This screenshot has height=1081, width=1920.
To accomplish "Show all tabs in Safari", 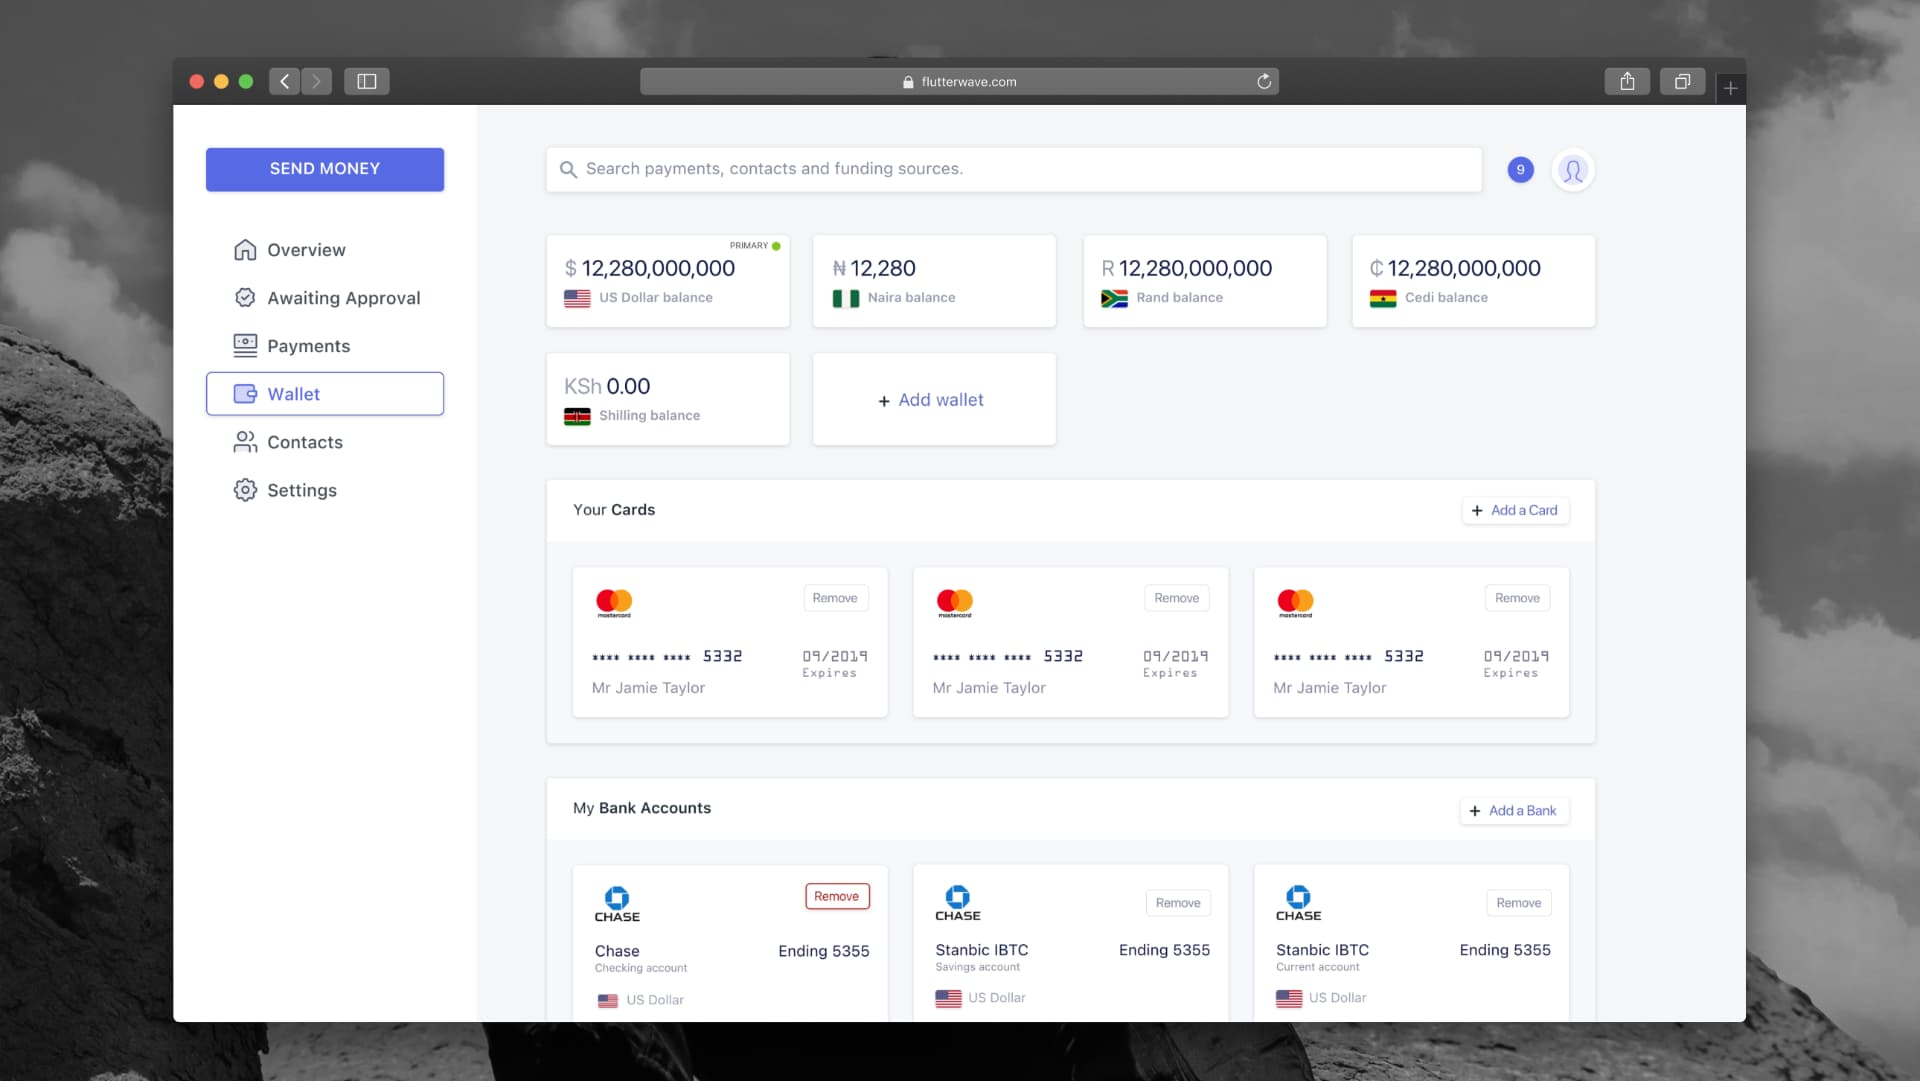I will [x=1683, y=81].
